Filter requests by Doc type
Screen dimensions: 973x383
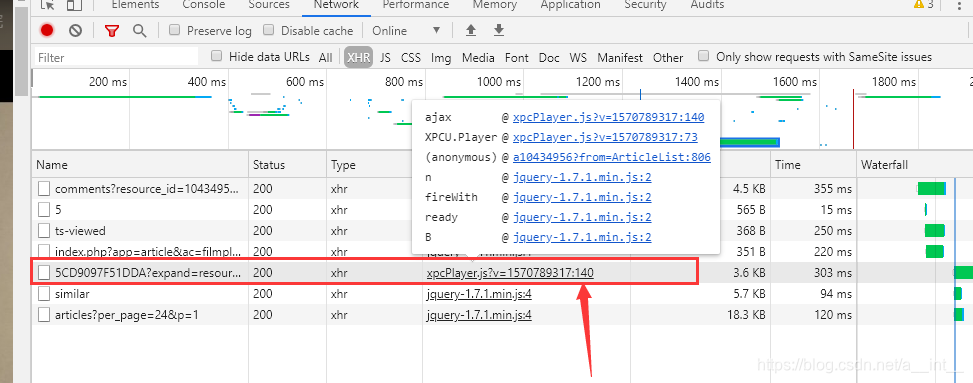coord(549,57)
